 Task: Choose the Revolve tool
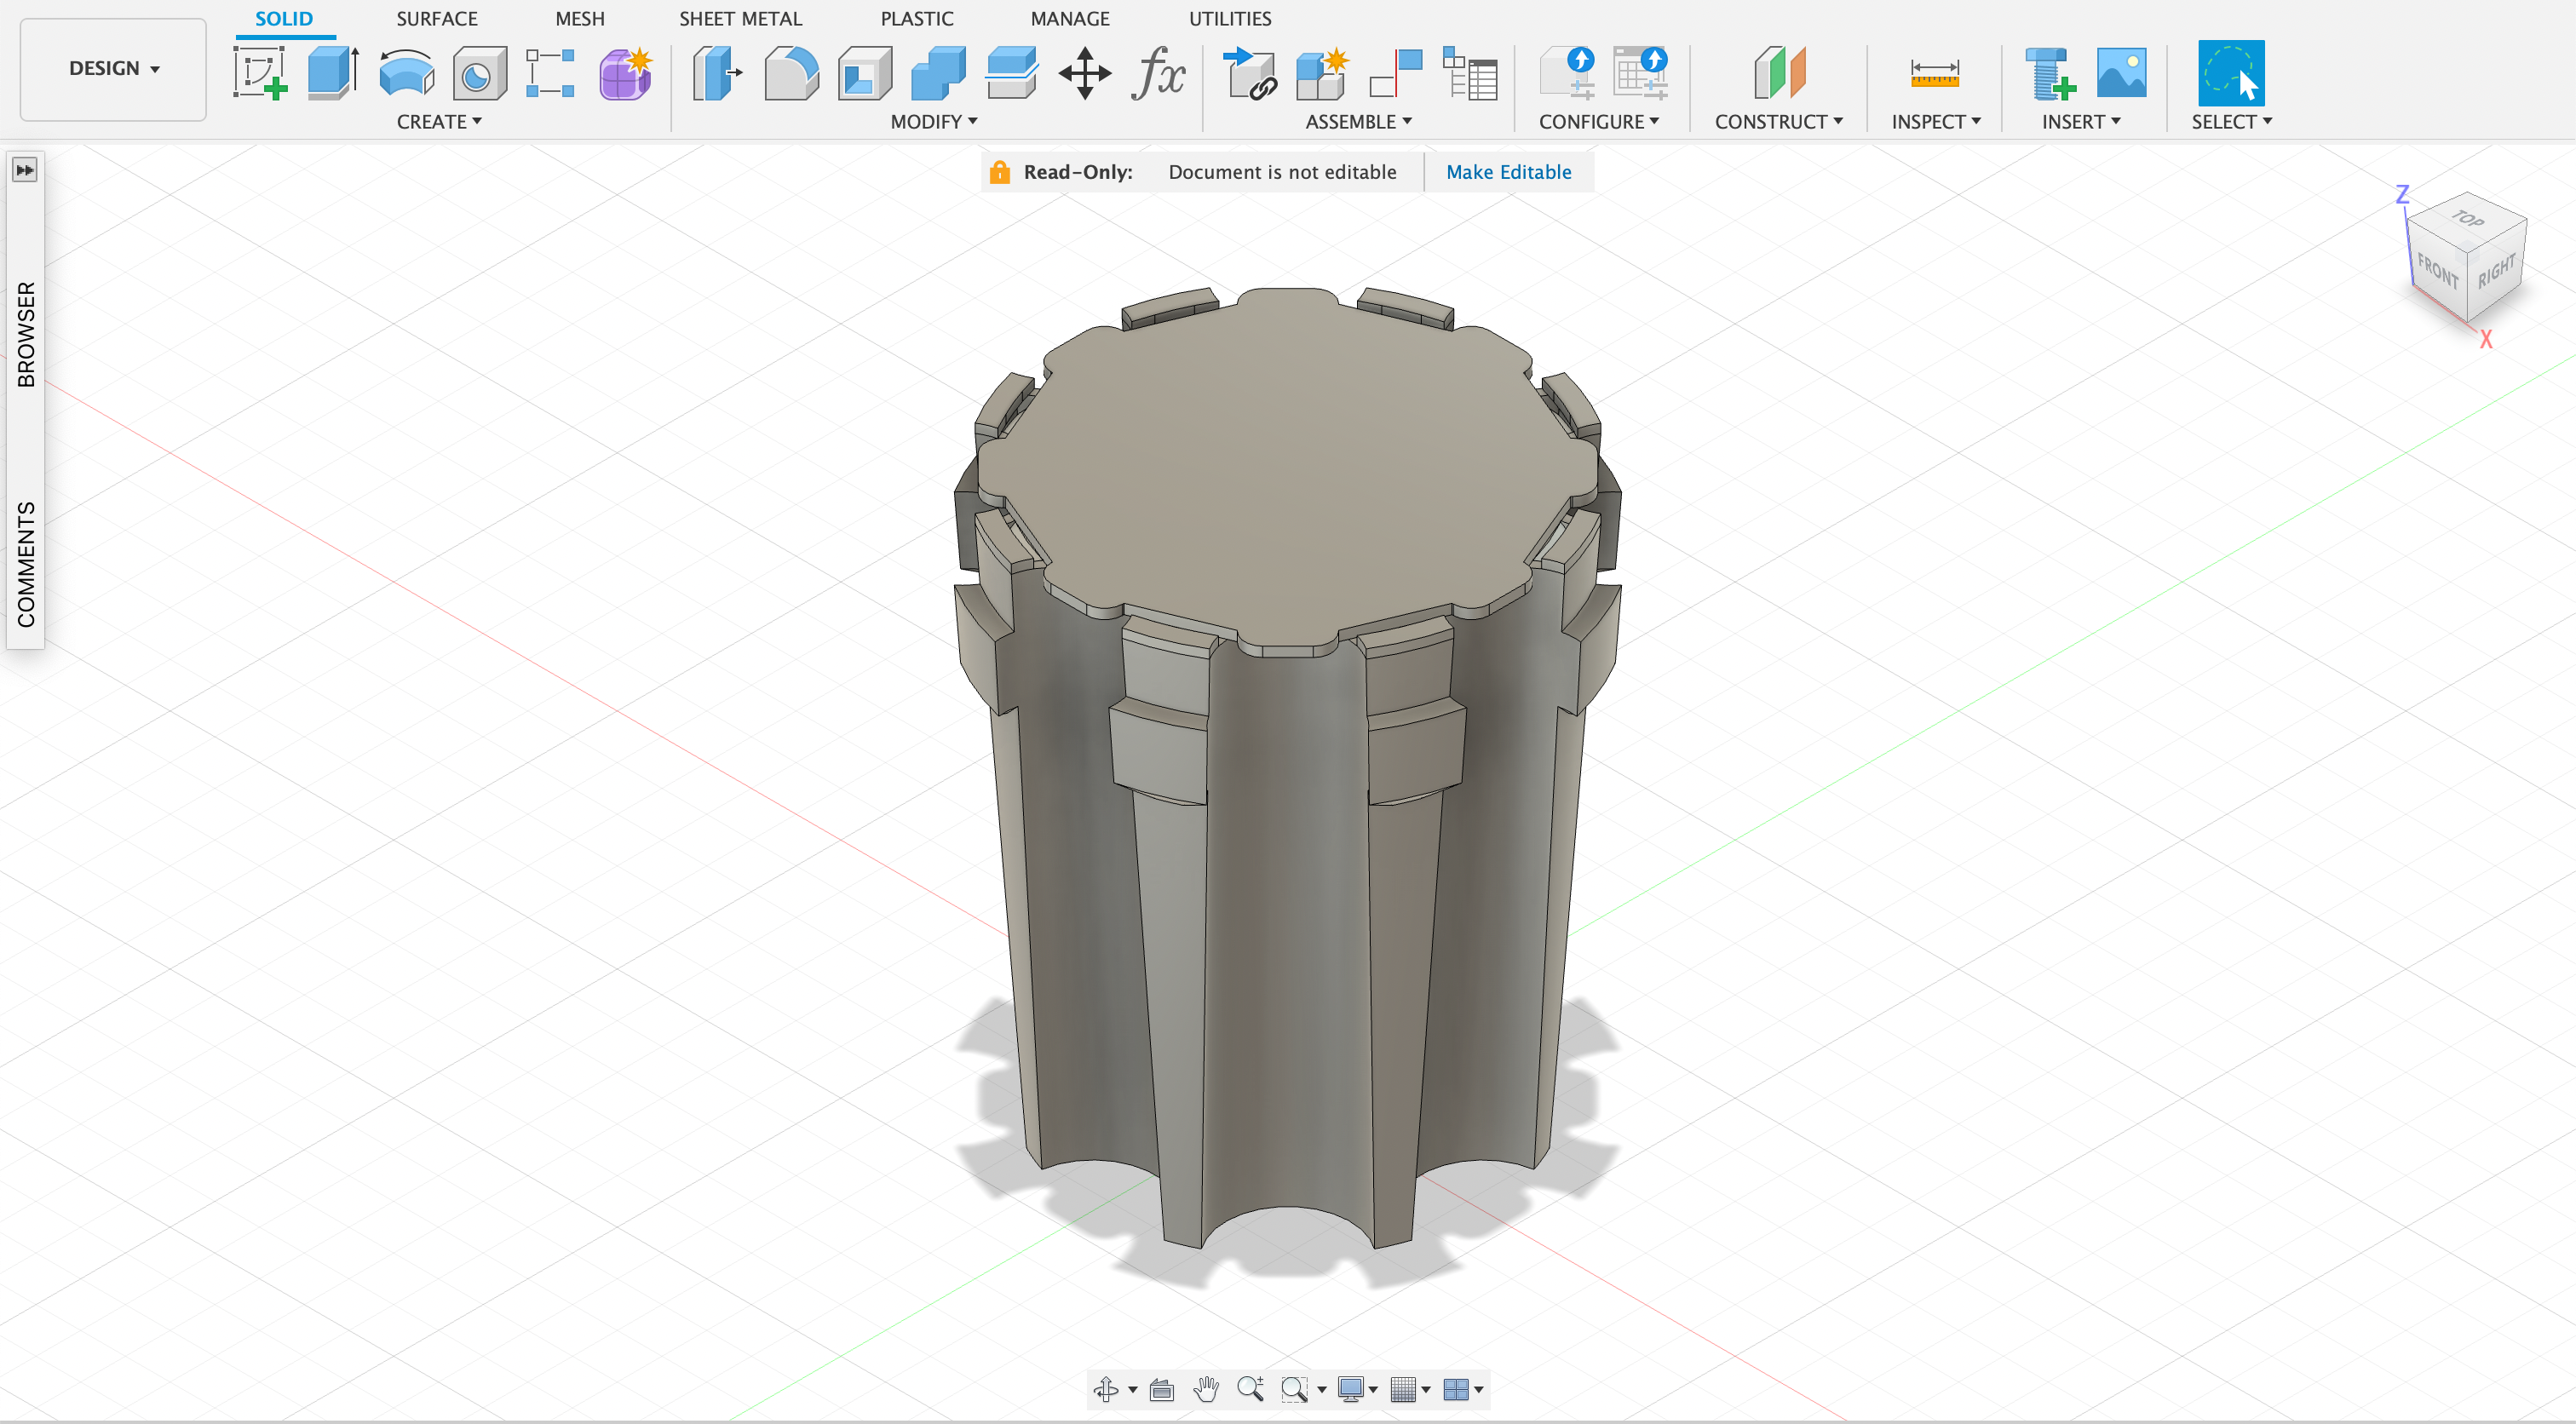coord(407,73)
